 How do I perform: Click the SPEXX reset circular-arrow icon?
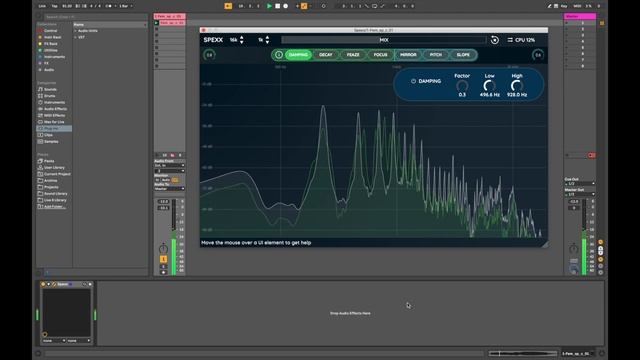tap(495, 40)
